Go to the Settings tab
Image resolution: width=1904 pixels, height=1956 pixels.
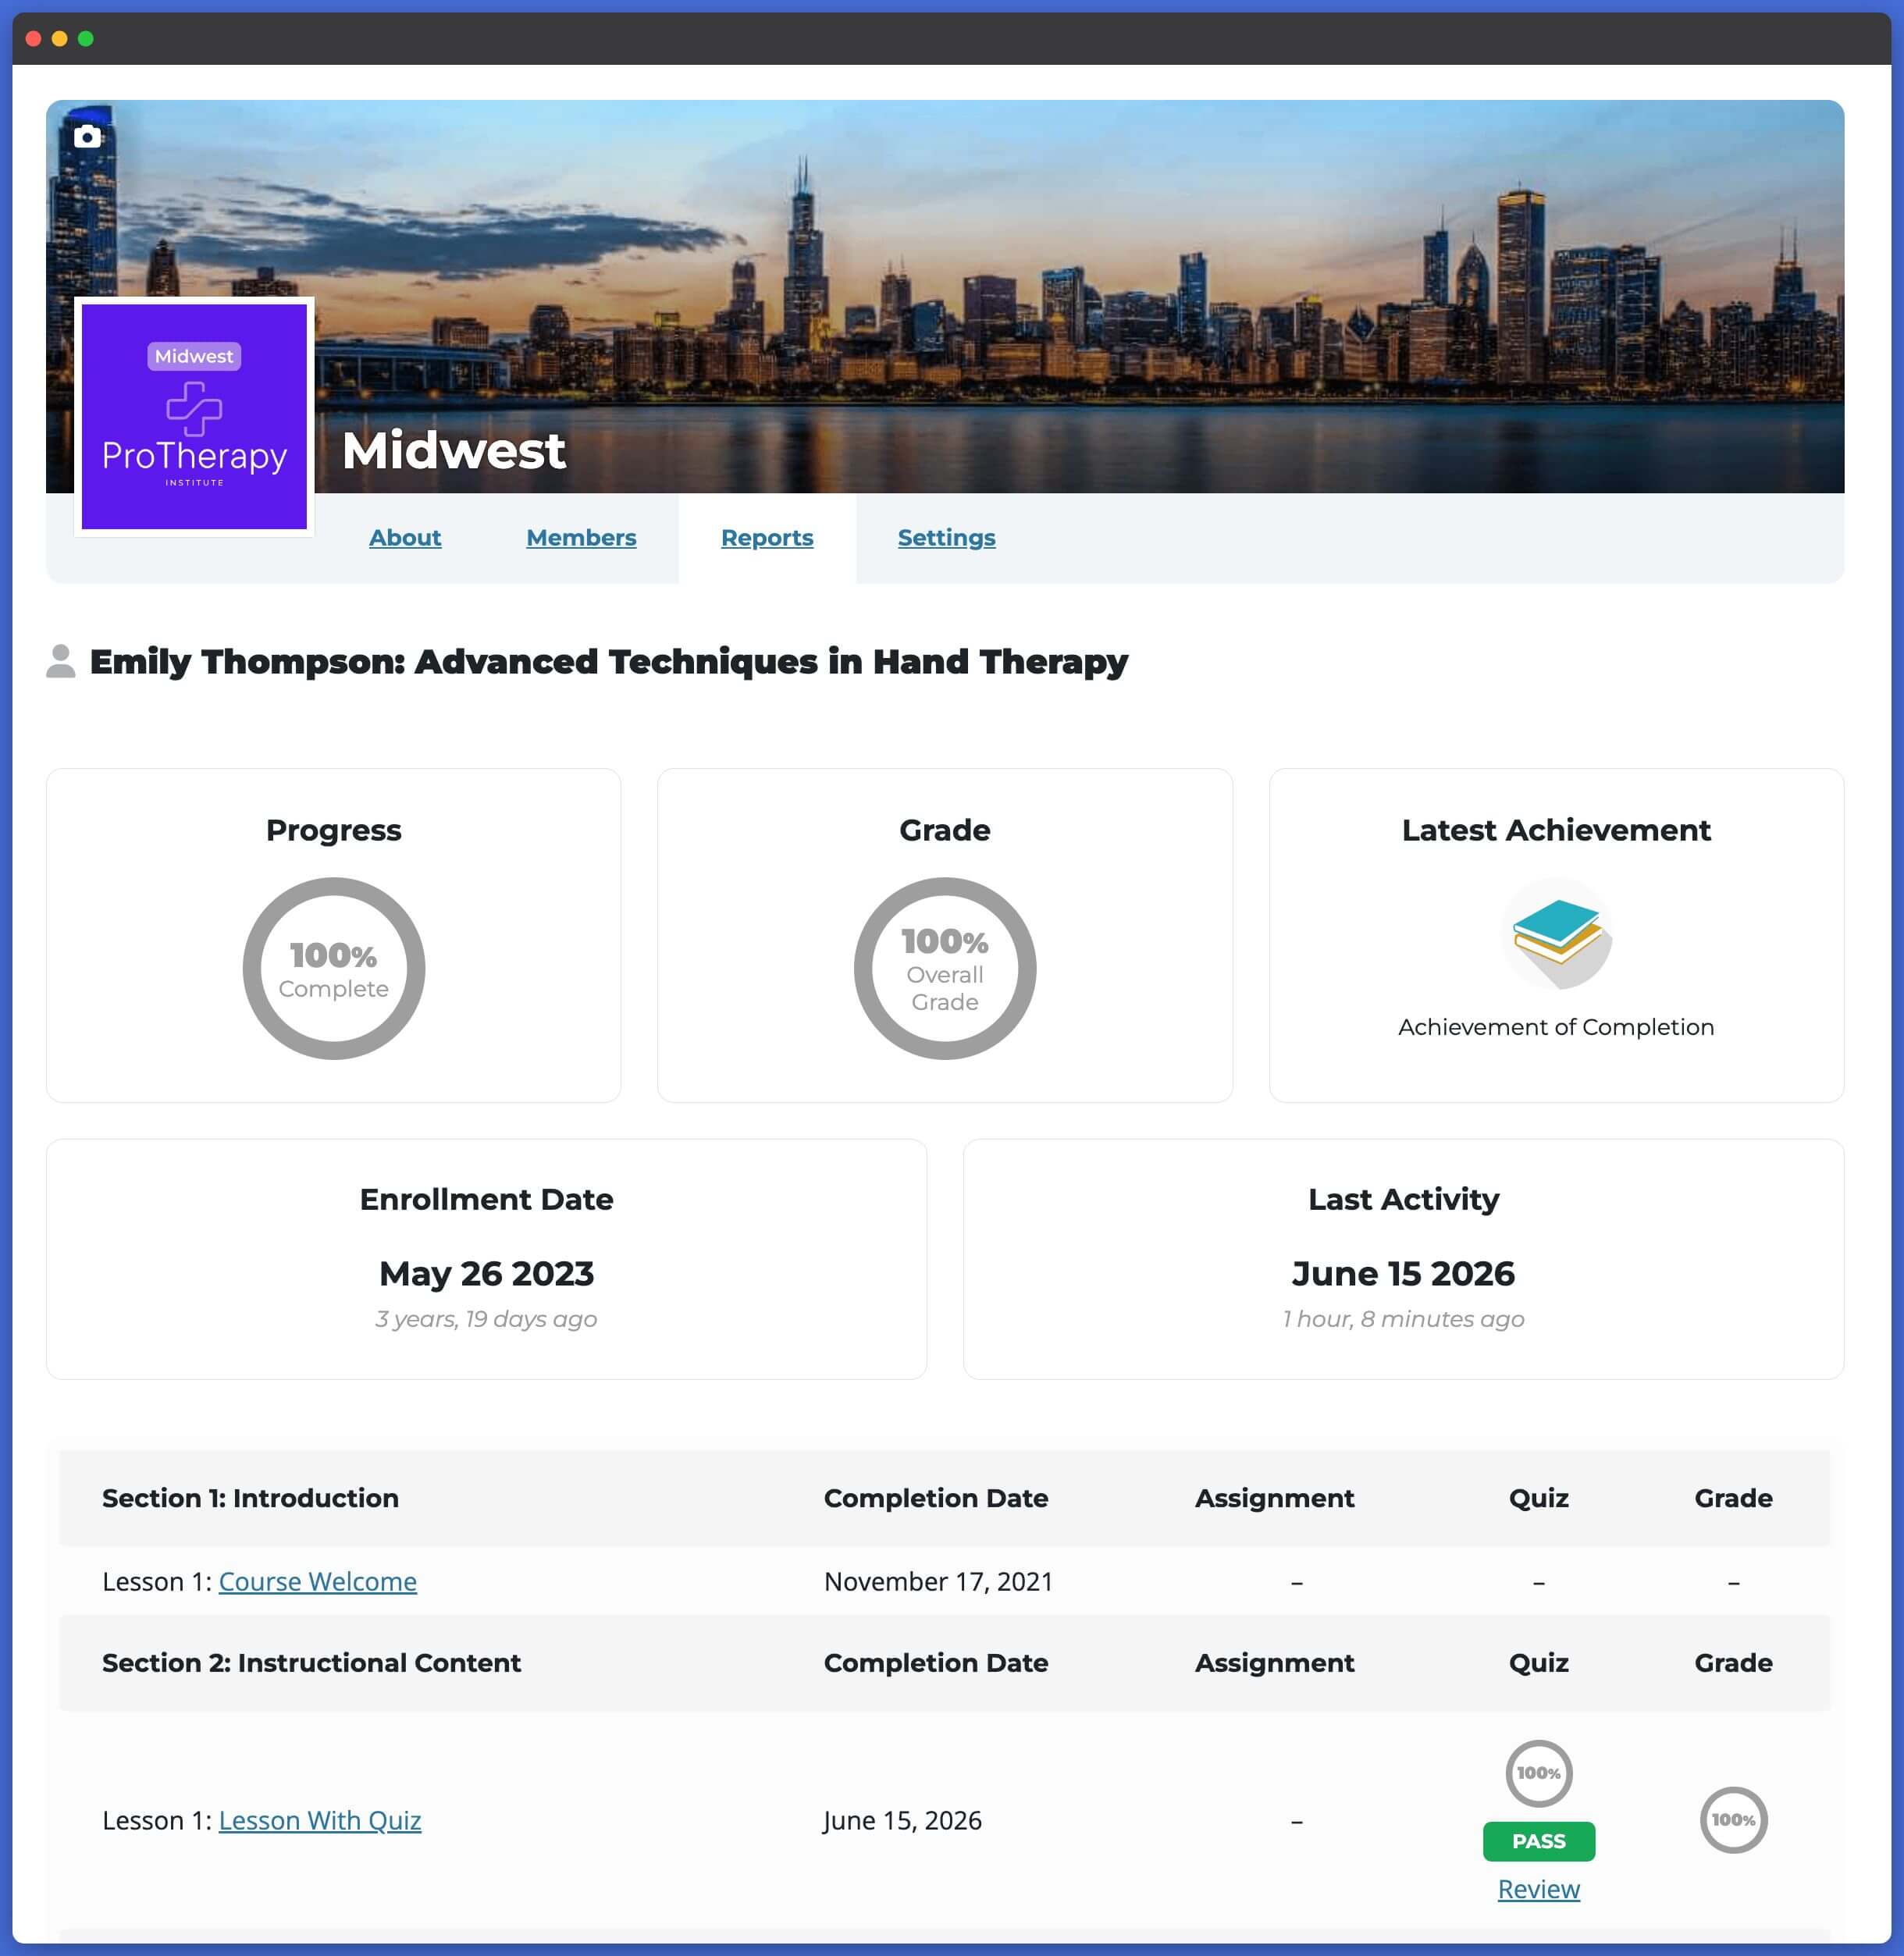coord(946,538)
